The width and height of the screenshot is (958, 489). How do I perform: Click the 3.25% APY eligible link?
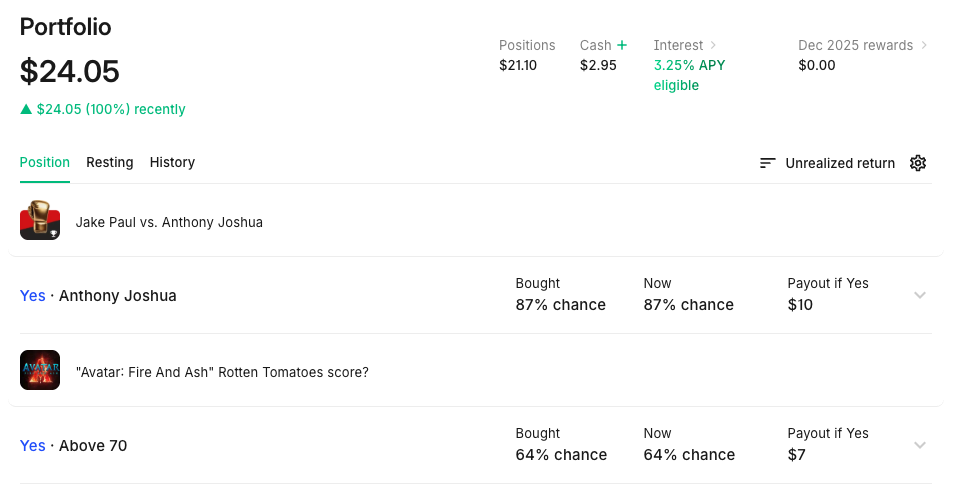point(690,75)
